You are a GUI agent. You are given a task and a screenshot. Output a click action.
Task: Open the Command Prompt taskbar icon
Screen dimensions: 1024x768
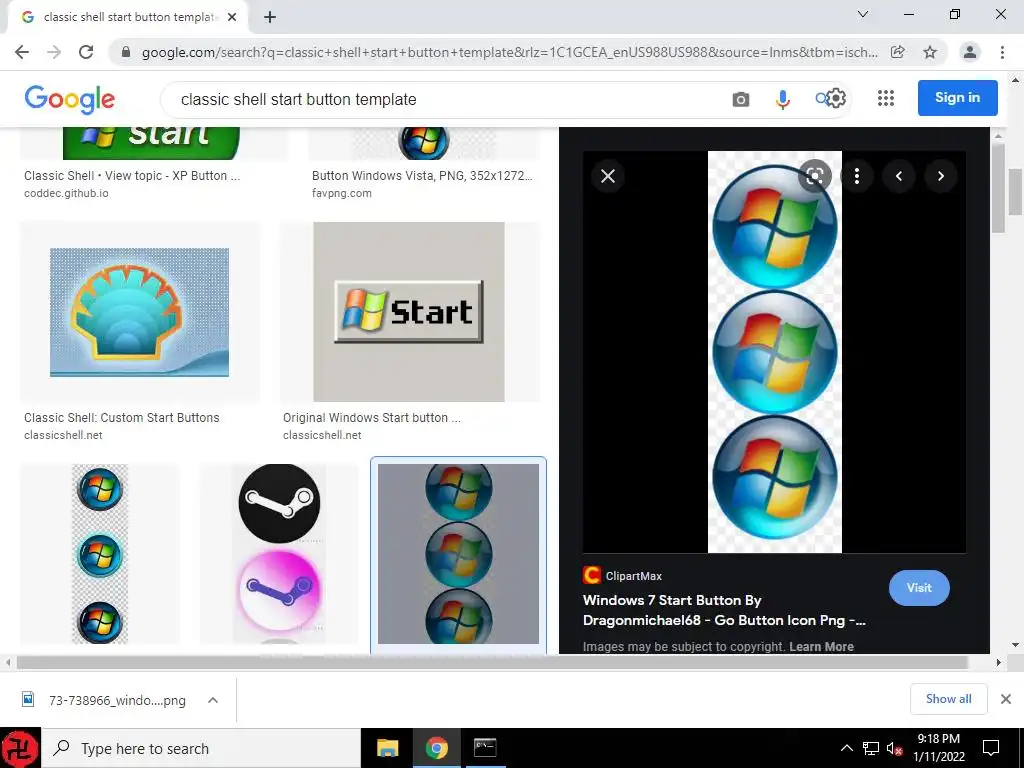[485, 748]
